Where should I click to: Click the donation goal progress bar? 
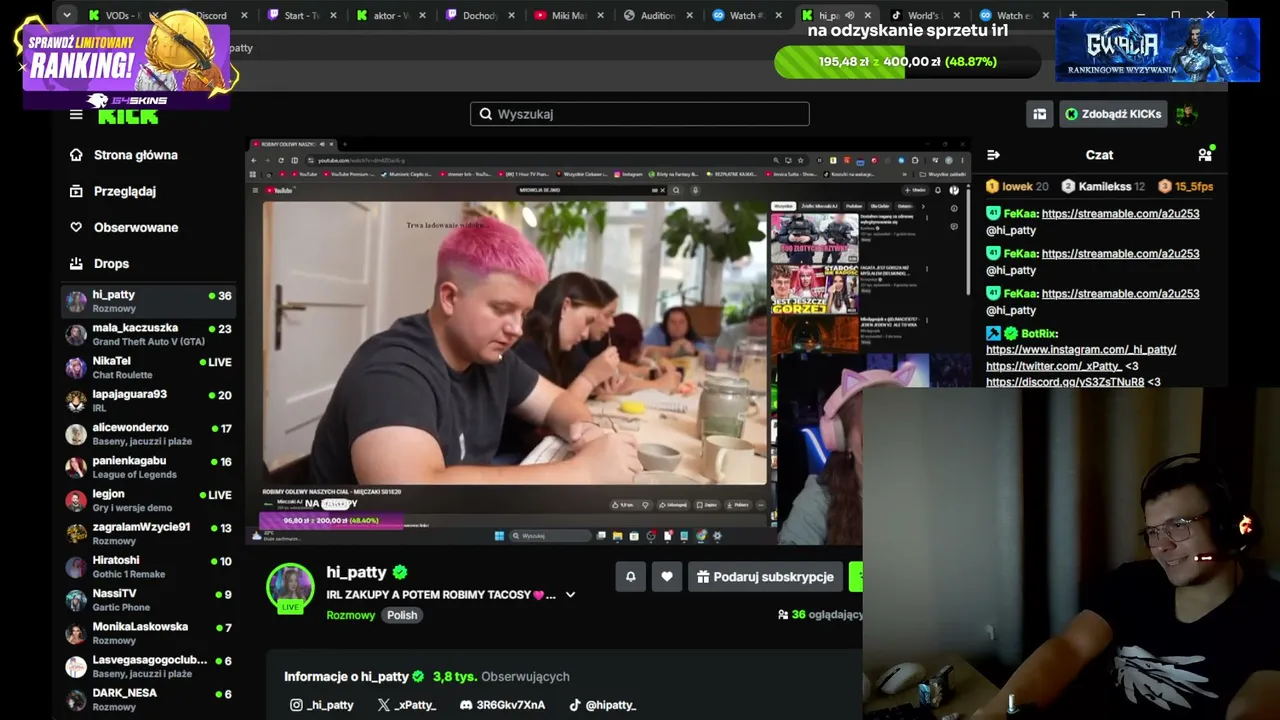point(907,62)
